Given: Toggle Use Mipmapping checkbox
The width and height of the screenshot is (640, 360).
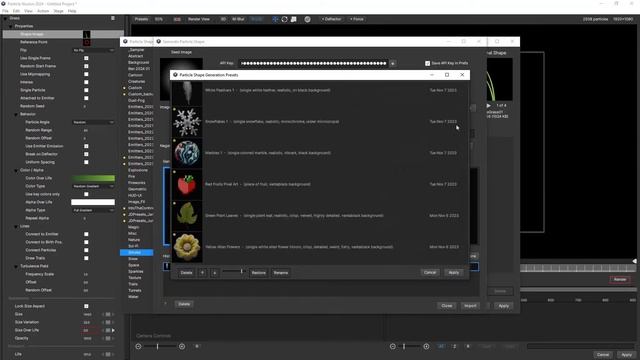Looking at the screenshot, I should point(86,74).
